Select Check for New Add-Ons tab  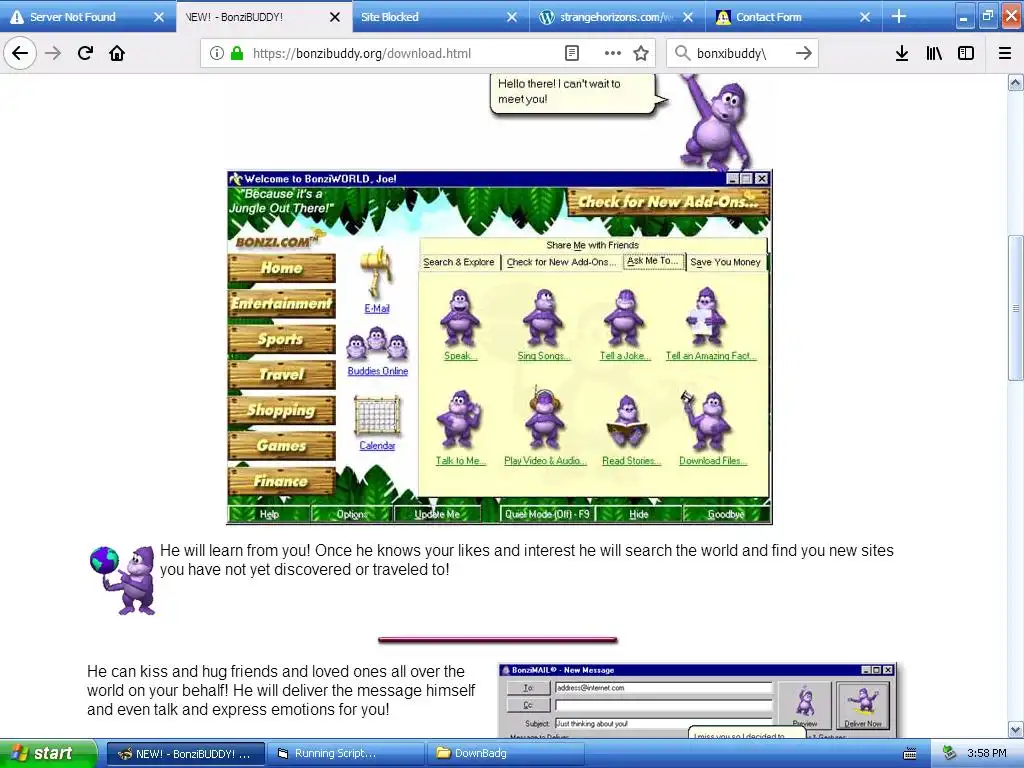561,262
